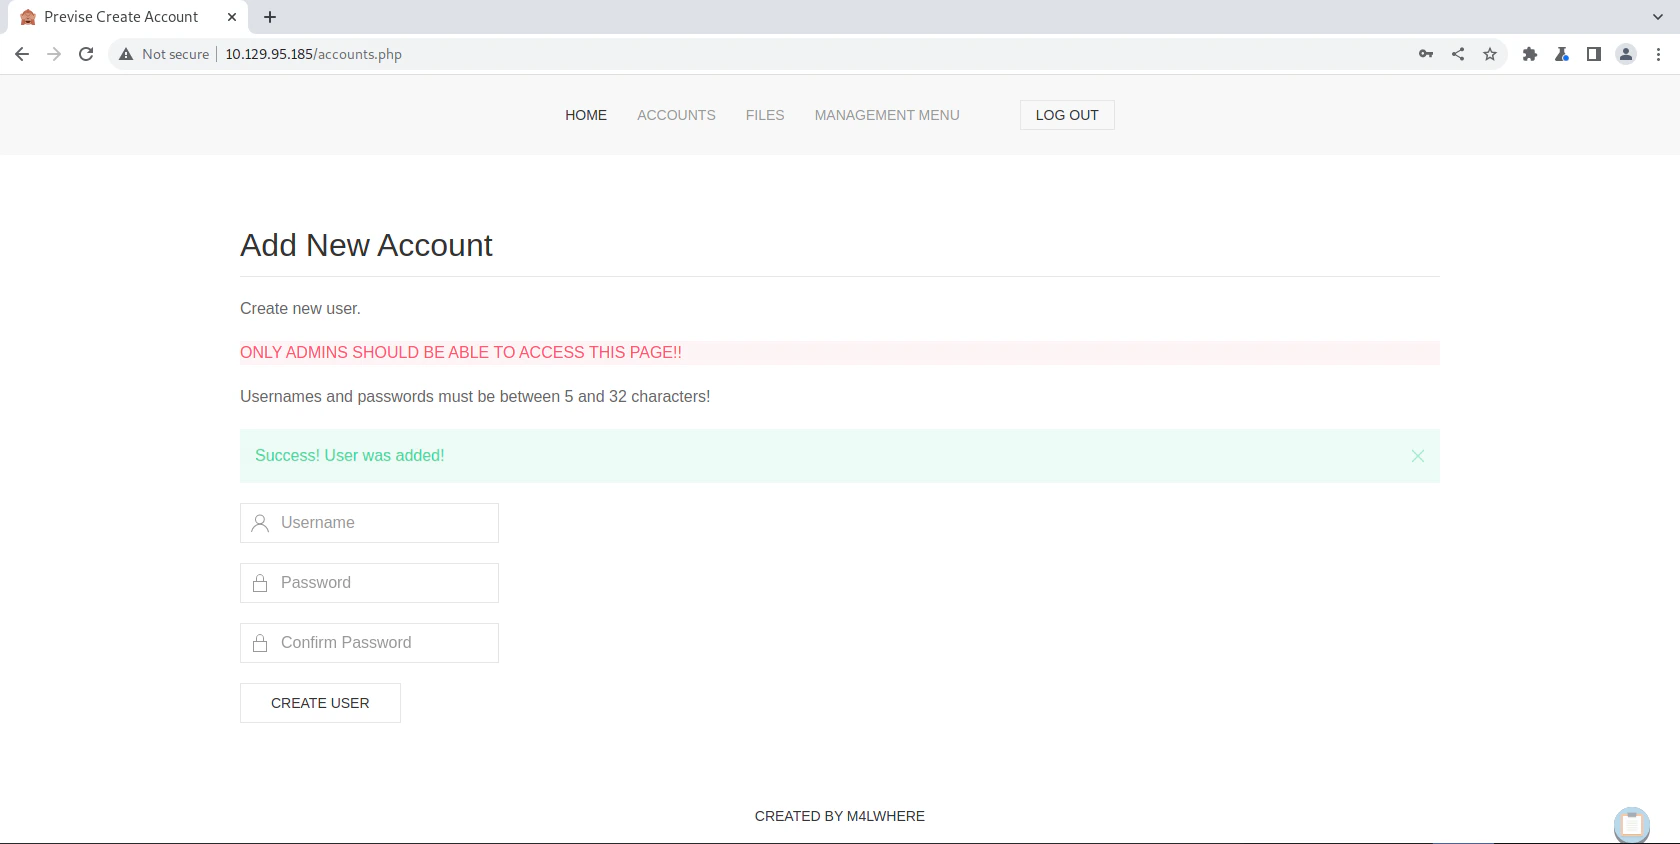This screenshot has height=844, width=1680.
Task: Click the 'Success! User was added!' message
Action: coord(350,456)
